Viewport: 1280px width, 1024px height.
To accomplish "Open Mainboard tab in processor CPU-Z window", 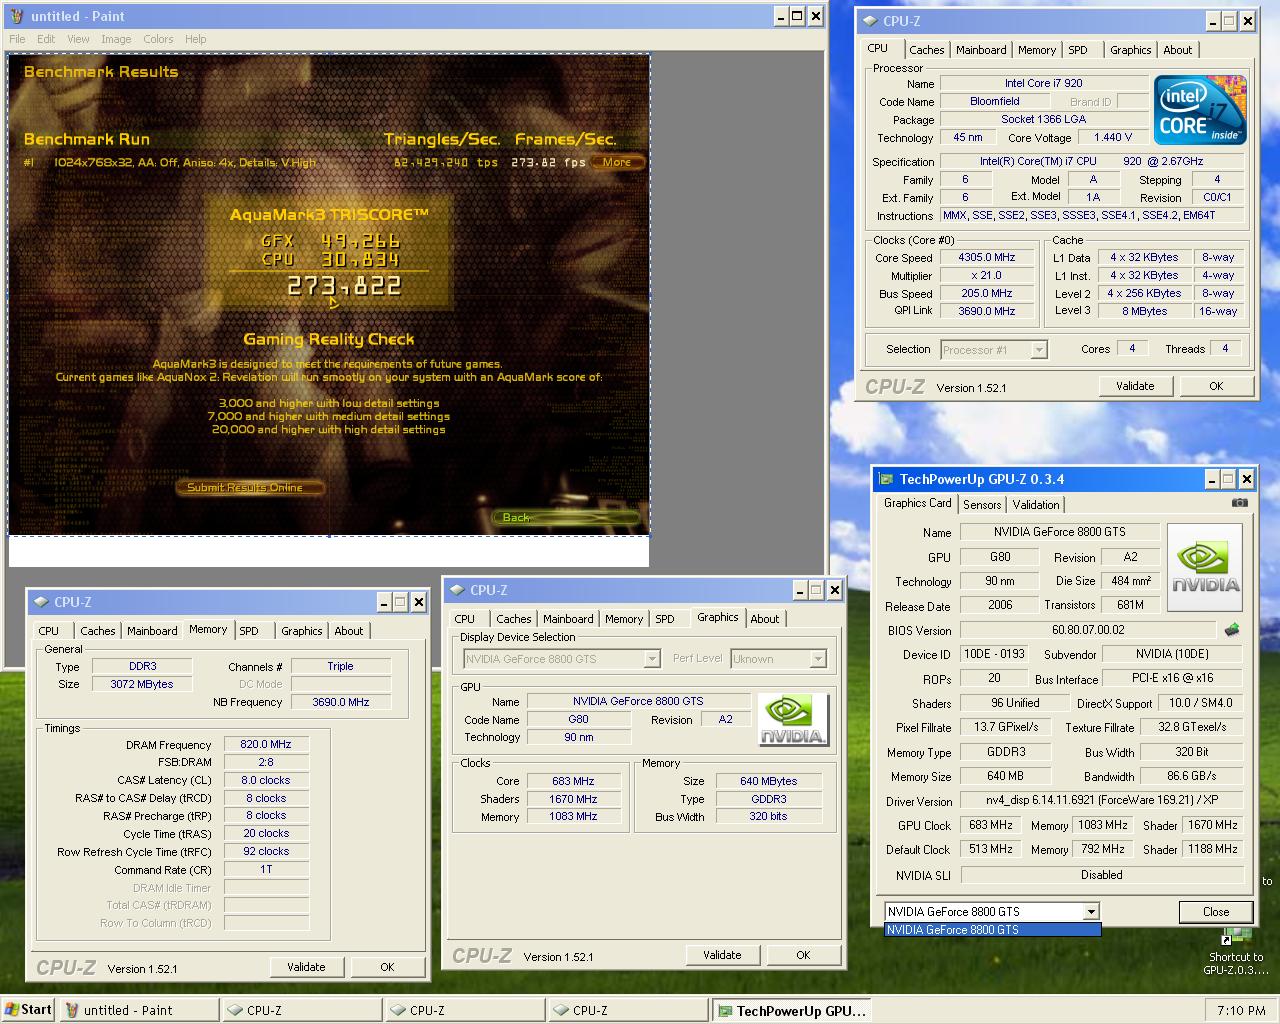I will 981,50.
